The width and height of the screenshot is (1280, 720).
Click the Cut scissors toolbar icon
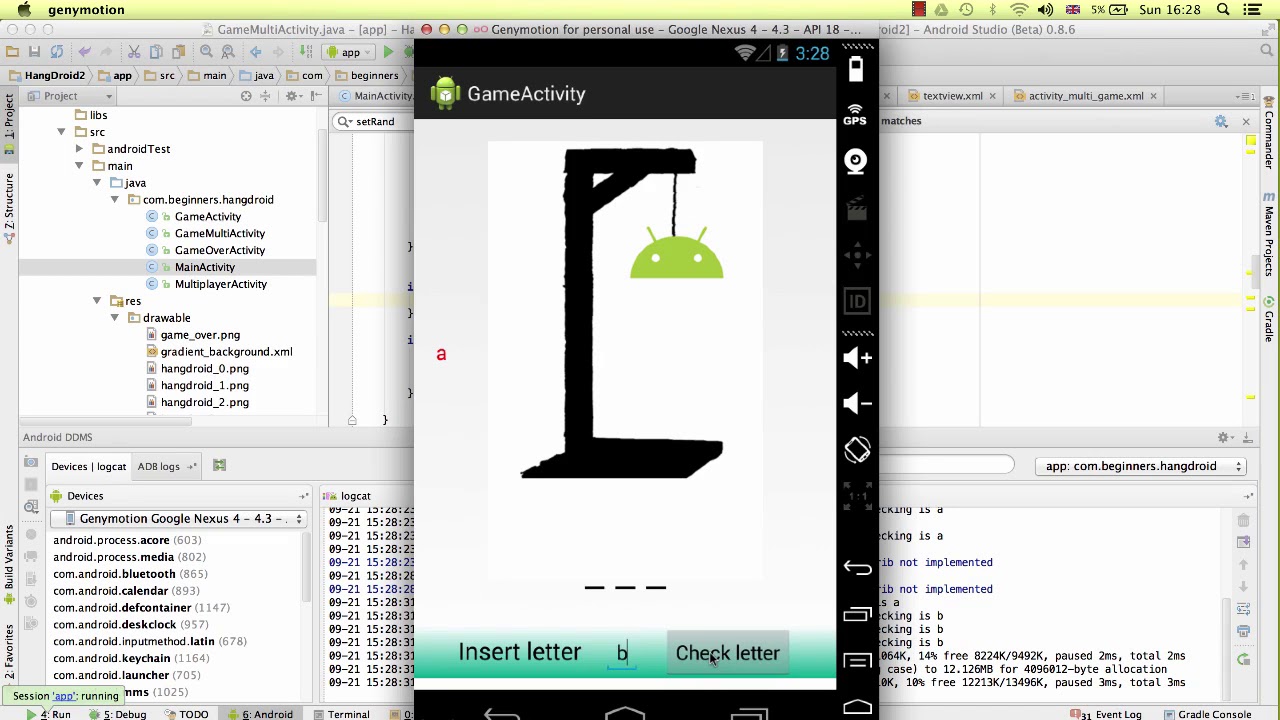pos(133,52)
